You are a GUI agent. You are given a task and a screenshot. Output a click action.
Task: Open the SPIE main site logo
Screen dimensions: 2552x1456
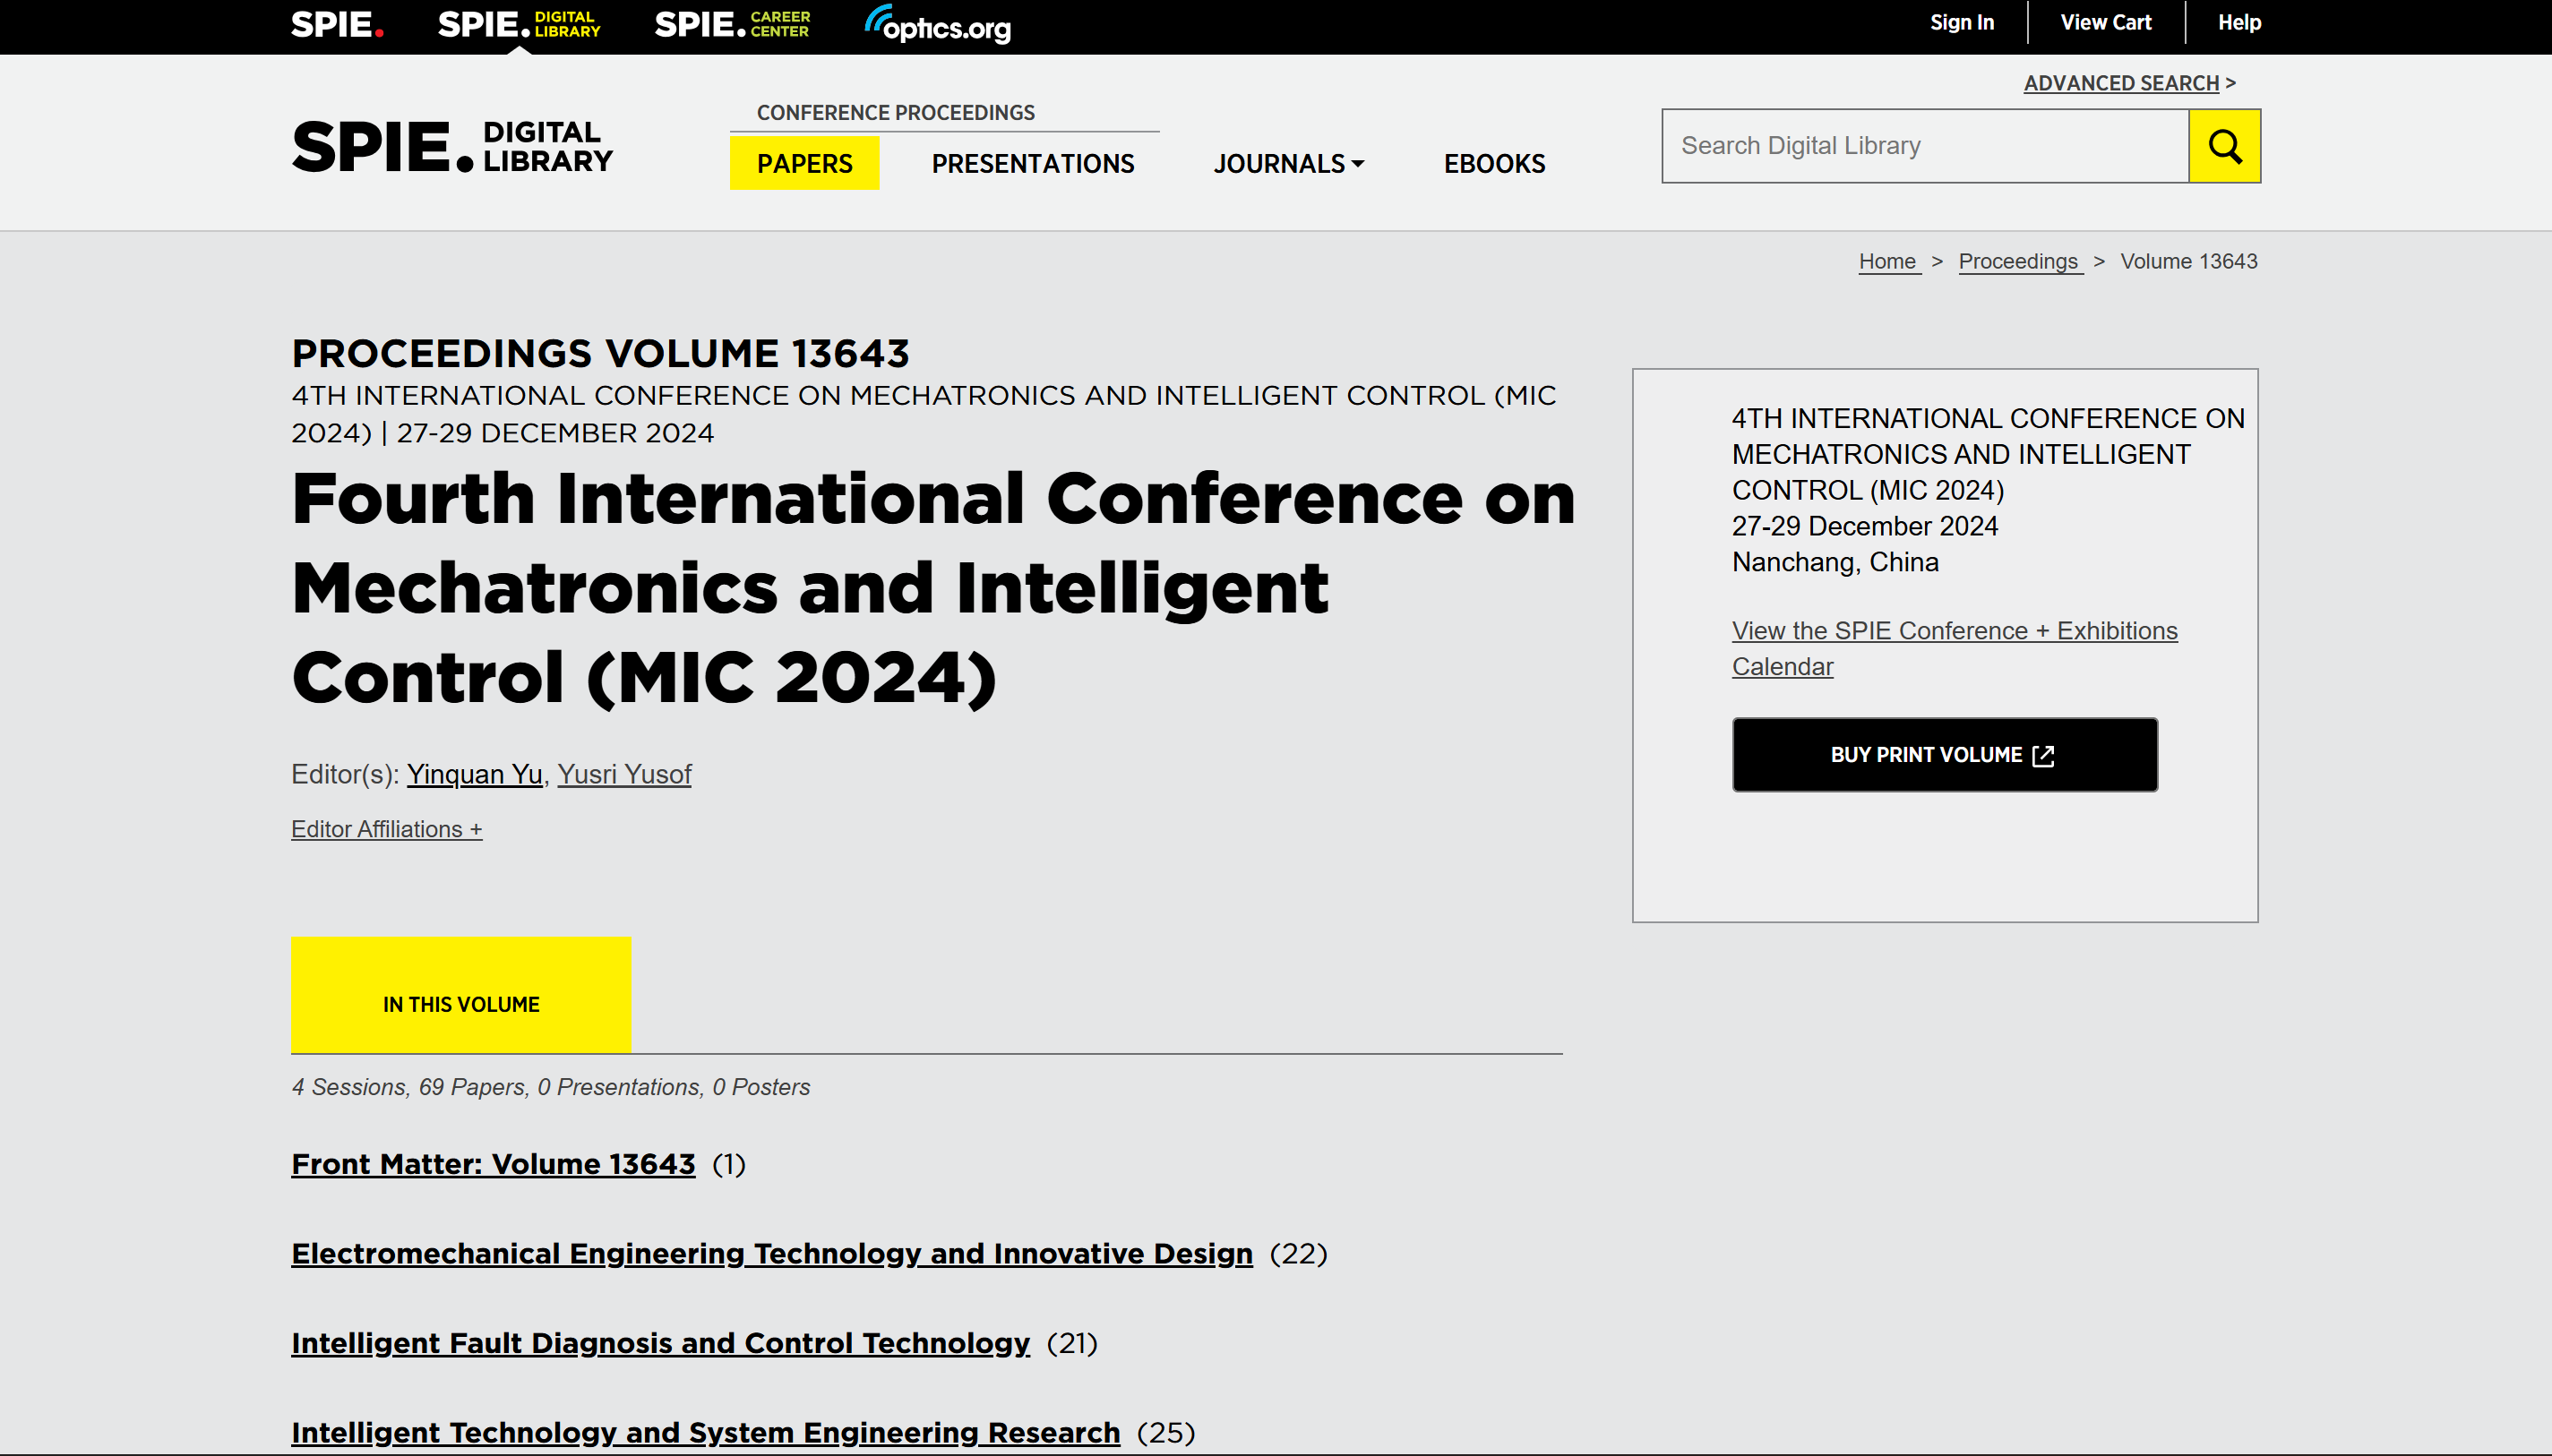[337, 24]
